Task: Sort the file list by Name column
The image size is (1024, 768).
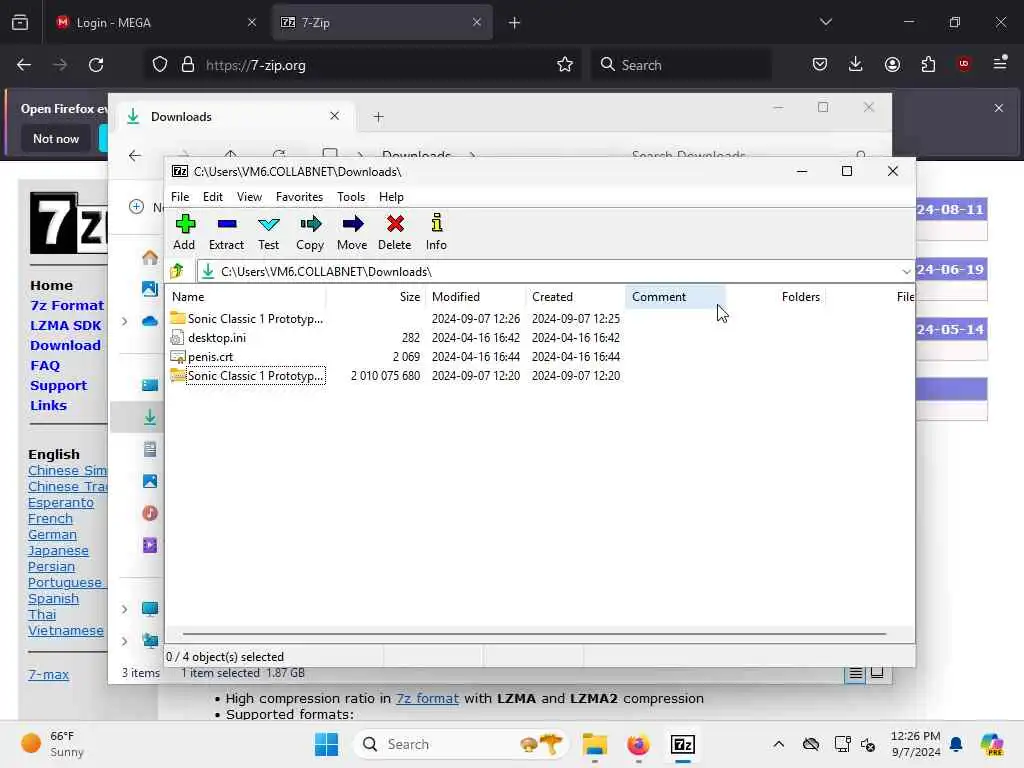Action: click(x=246, y=296)
